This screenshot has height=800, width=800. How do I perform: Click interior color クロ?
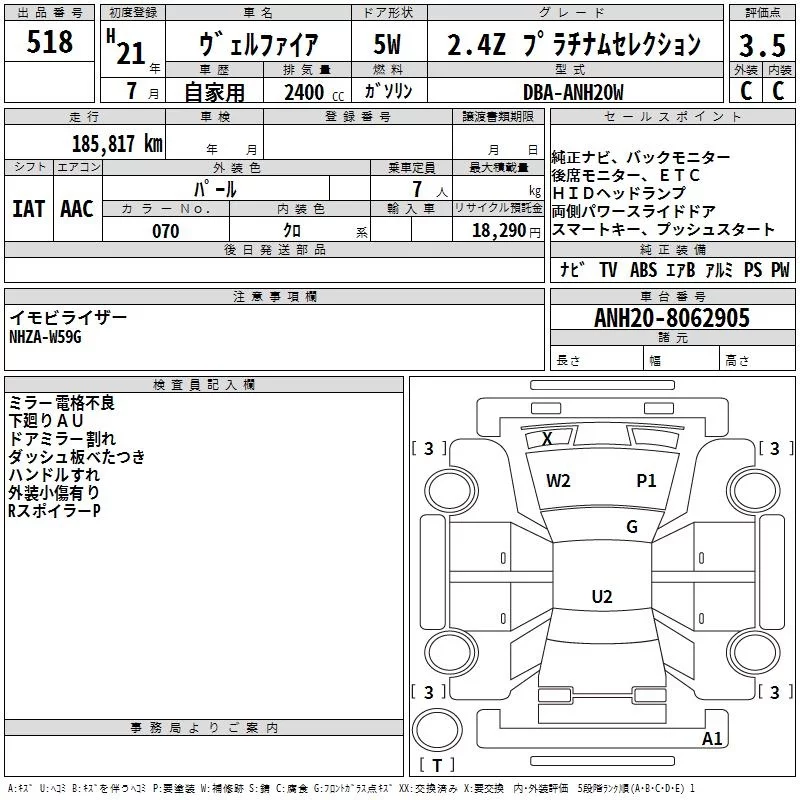coord(292,231)
